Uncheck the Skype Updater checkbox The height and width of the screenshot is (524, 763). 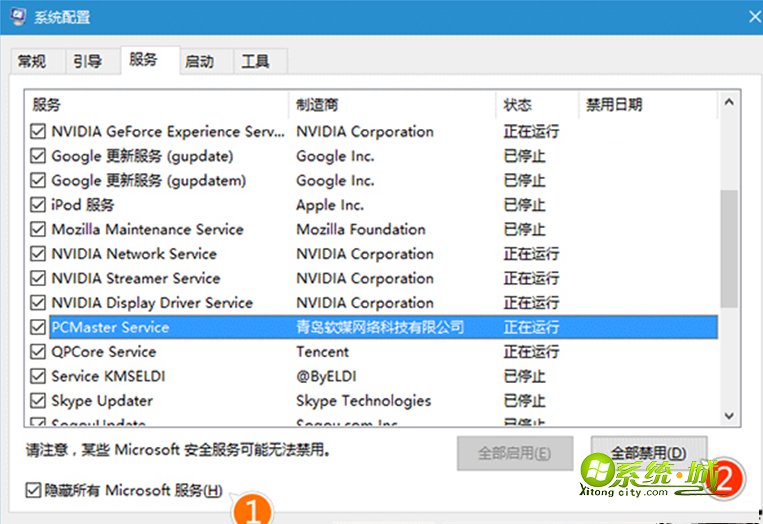pos(38,400)
